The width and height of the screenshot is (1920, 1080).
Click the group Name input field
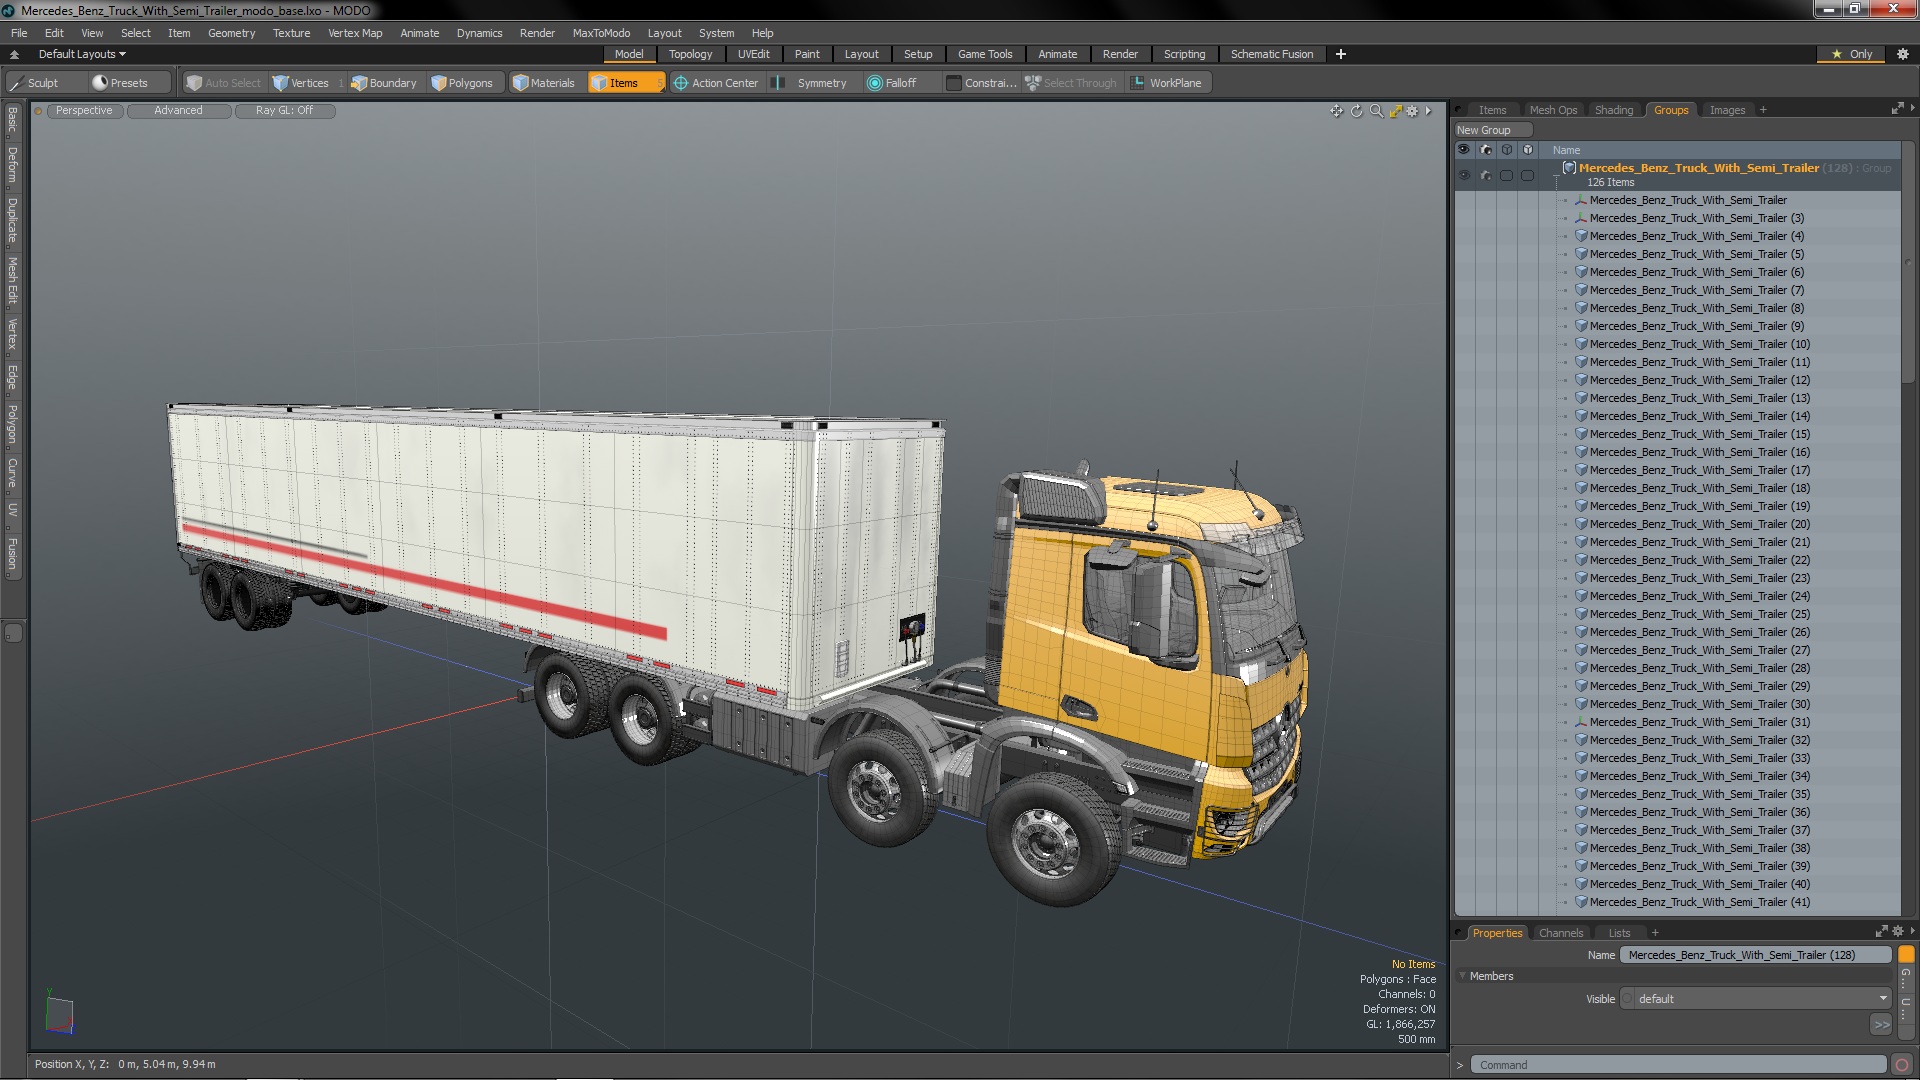1756,955
